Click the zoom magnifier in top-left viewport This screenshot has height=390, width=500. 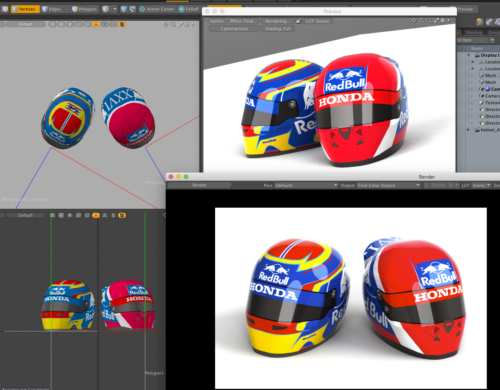[x=173, y=24]
